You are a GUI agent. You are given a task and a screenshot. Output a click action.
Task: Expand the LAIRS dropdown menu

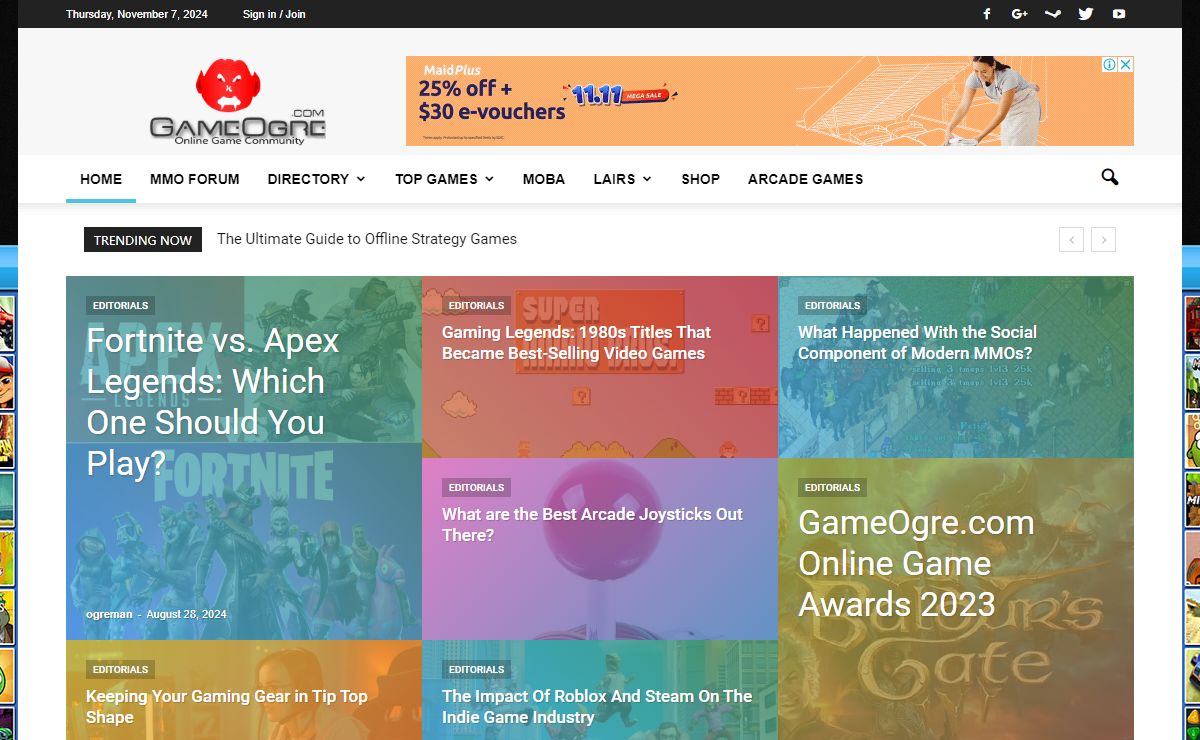point(622,179)
